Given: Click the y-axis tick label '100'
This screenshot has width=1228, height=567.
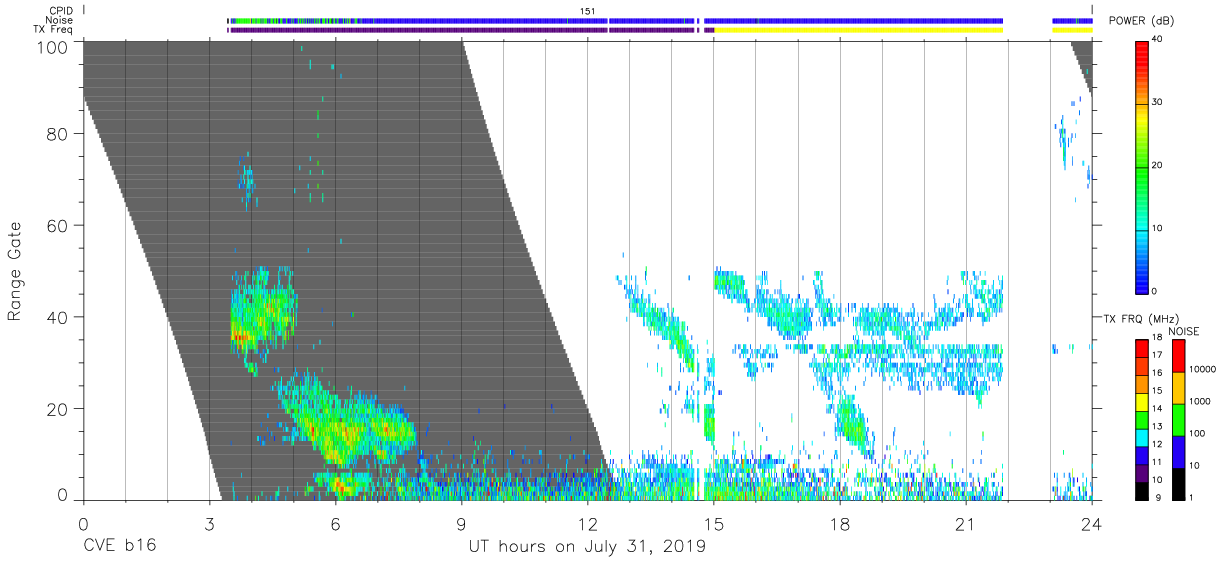Looking at the screenshot, I should coord(54,46).
